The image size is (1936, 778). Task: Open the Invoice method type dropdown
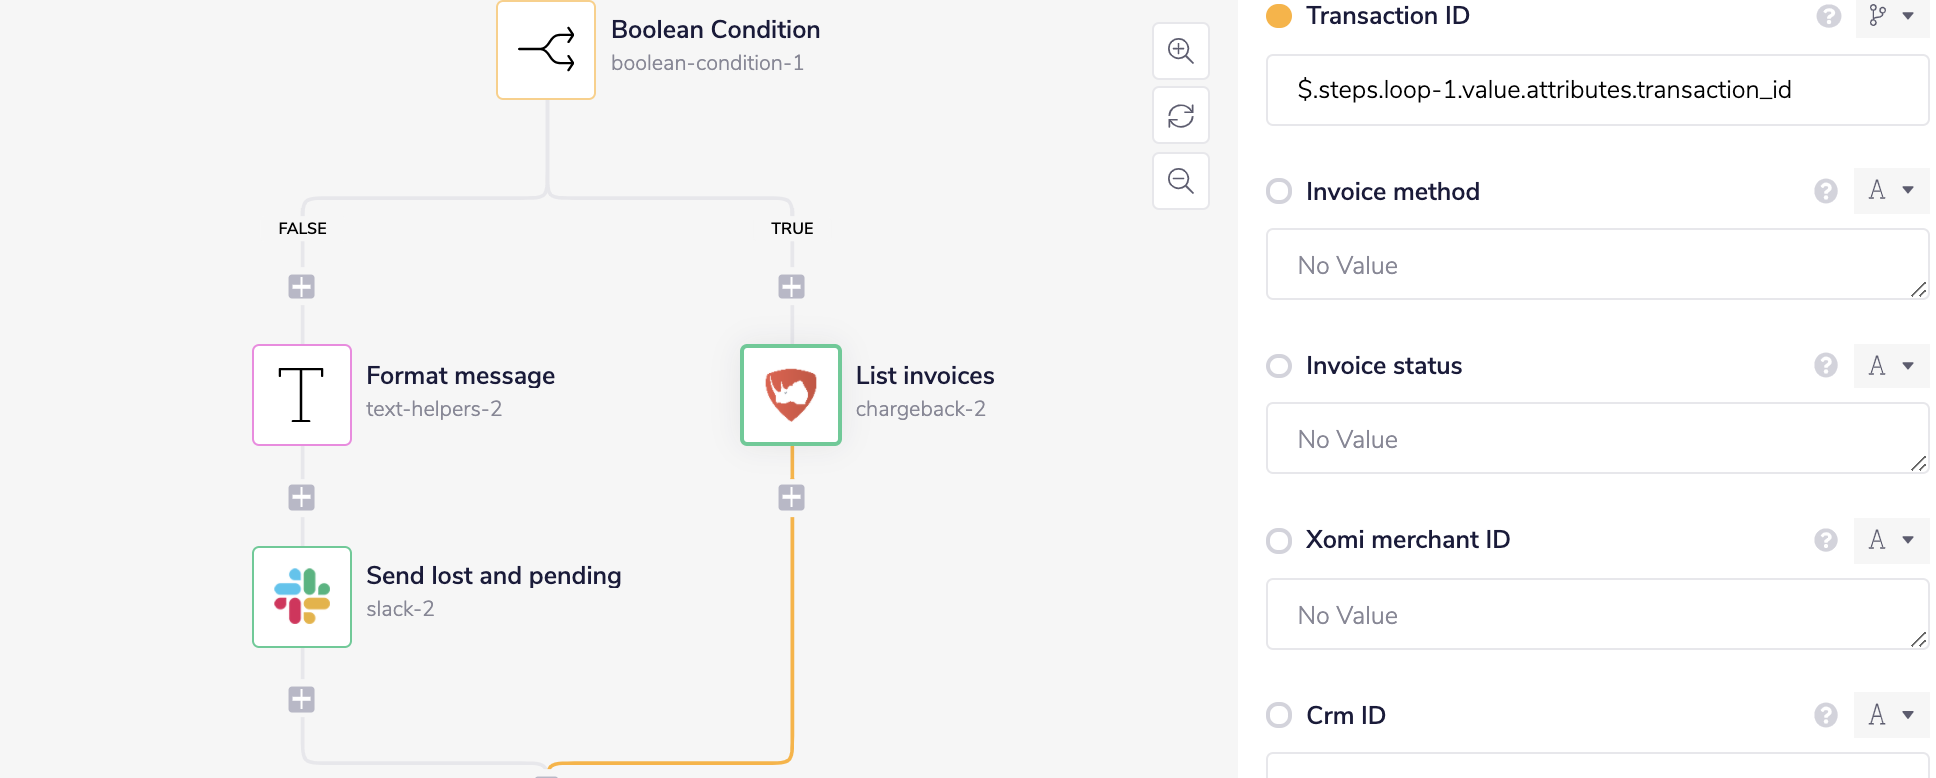pos(1891,190)
